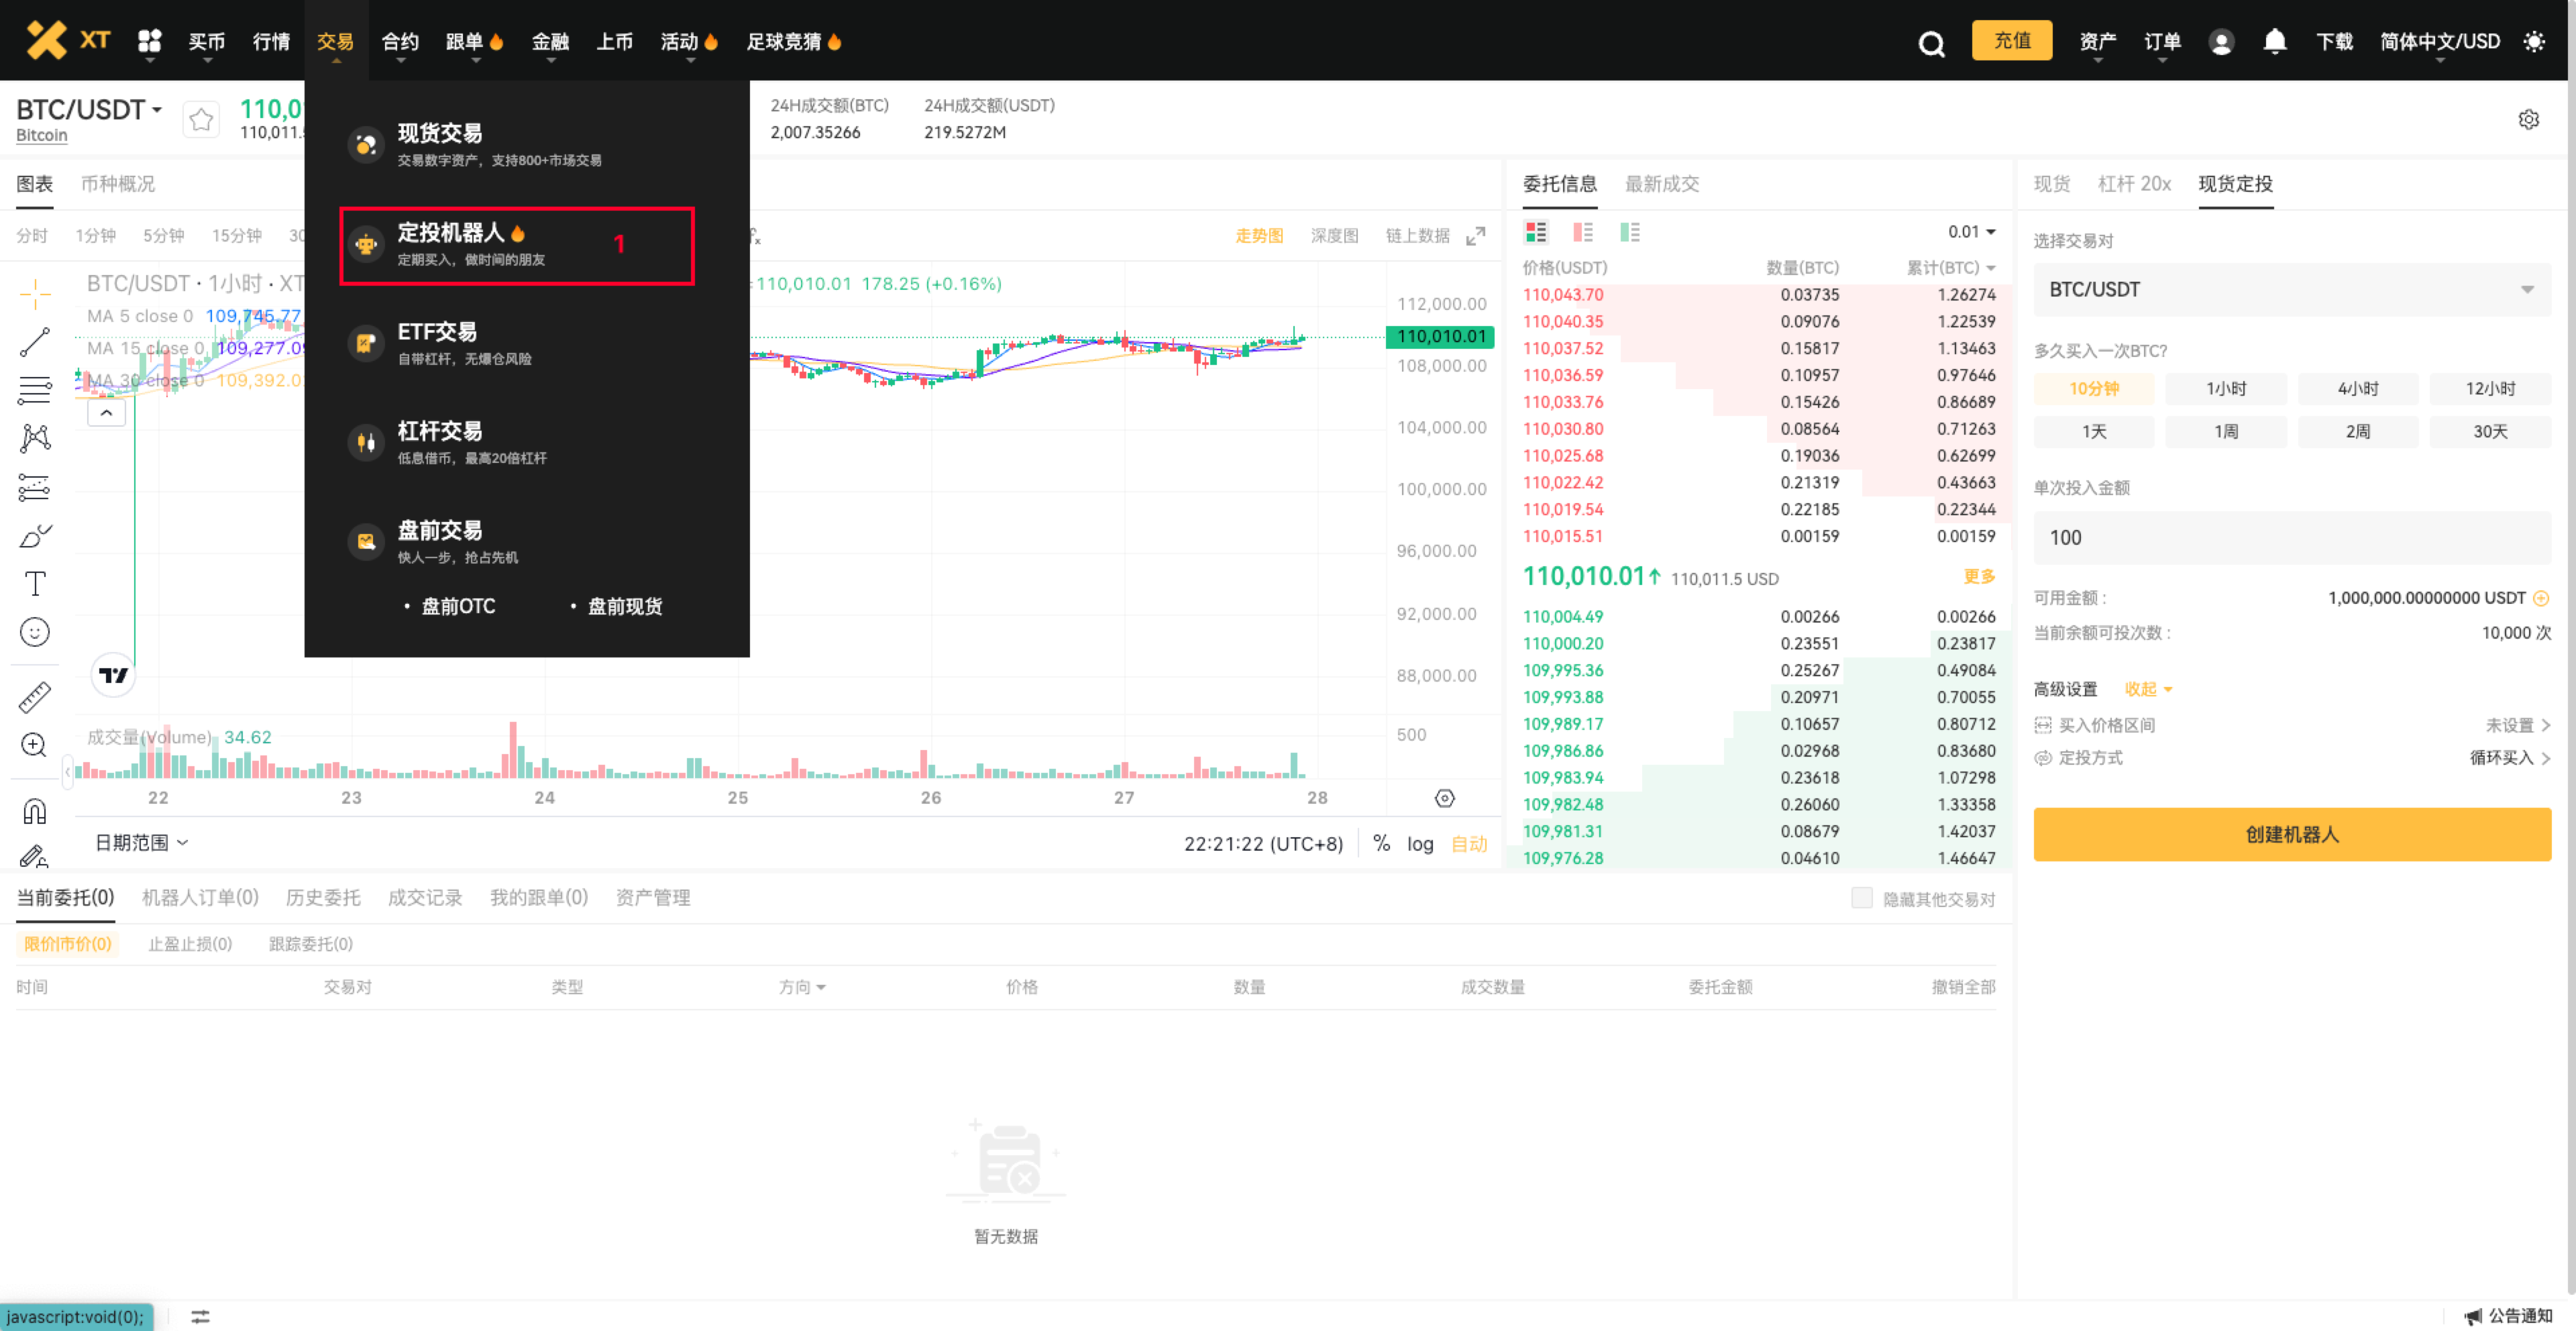This screenshot has width=2576, height=1331.
Task: Click 更多 link in order book
Action: coord(1979,577)
